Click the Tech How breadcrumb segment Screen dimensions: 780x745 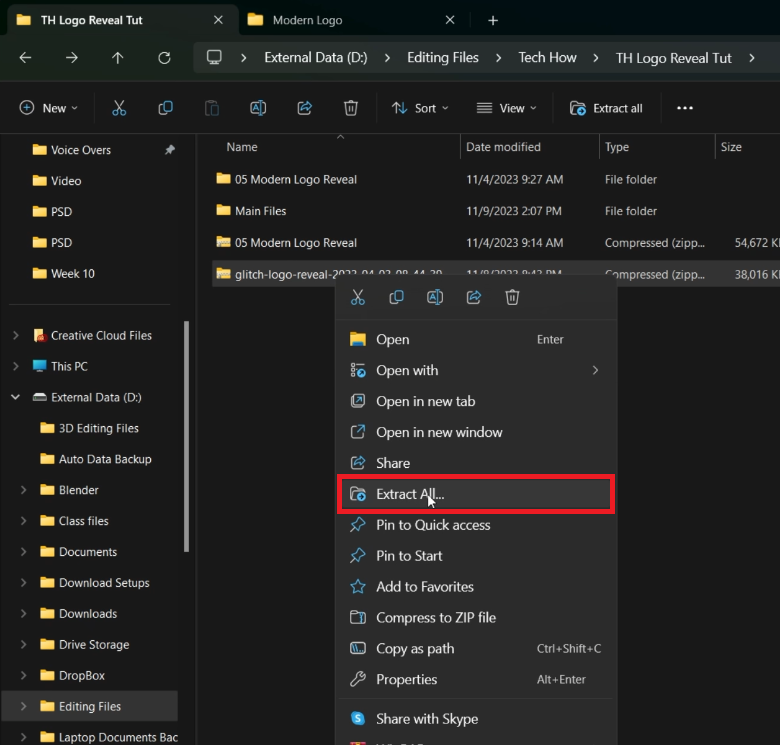547,58
